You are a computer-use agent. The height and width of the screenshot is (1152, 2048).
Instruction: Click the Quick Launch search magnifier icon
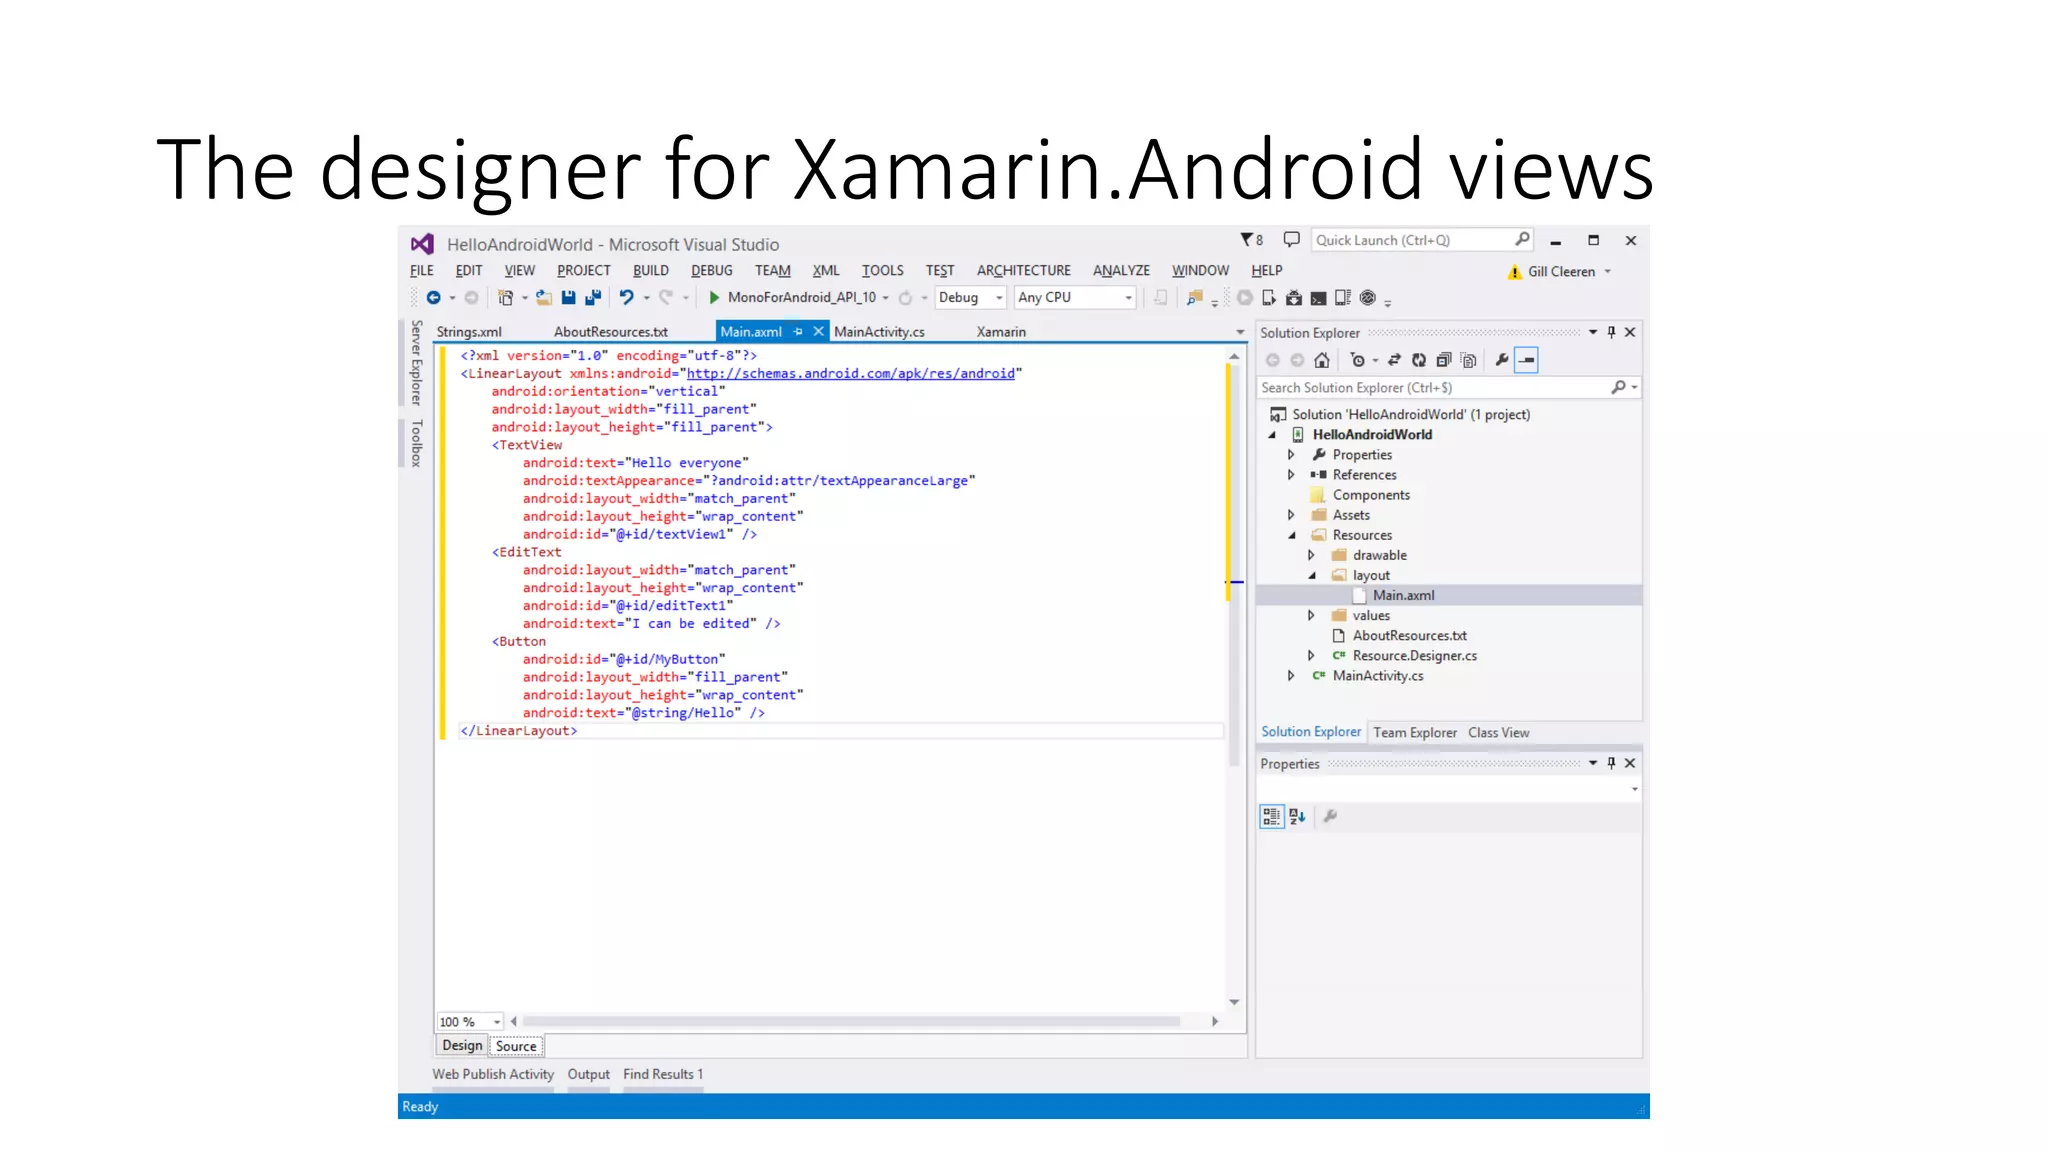tap(1522, 240)
